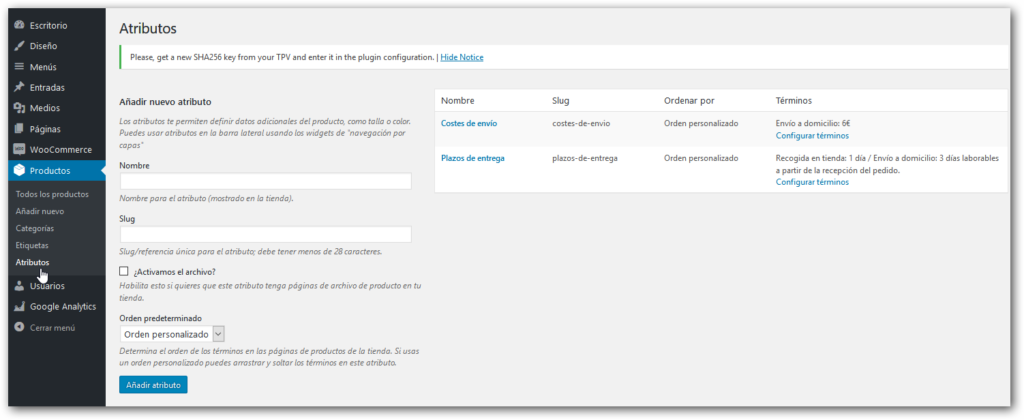
Task: Open Añadir nuevo product submenu
Action: (x=40, y=211)
